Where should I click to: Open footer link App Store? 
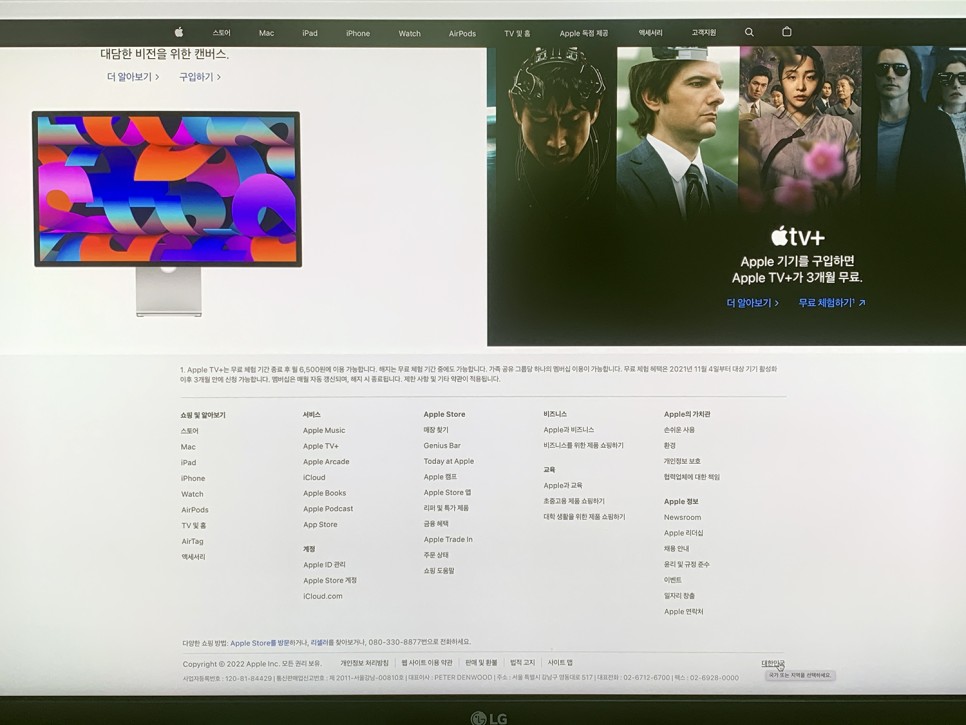(x=320, y=525)
